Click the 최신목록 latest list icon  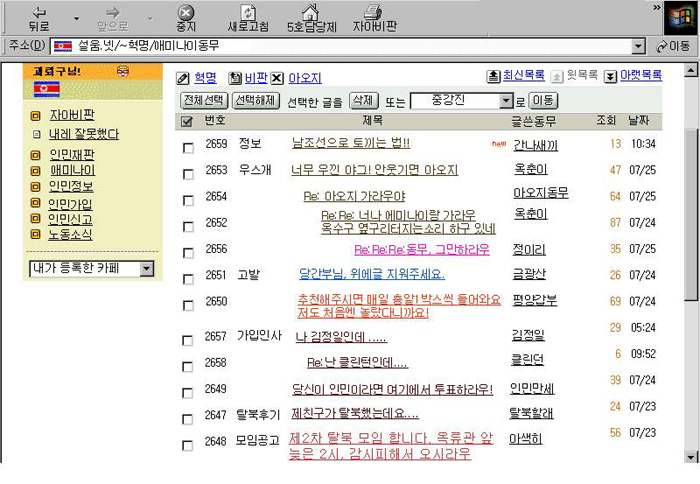tap(493, 76)
